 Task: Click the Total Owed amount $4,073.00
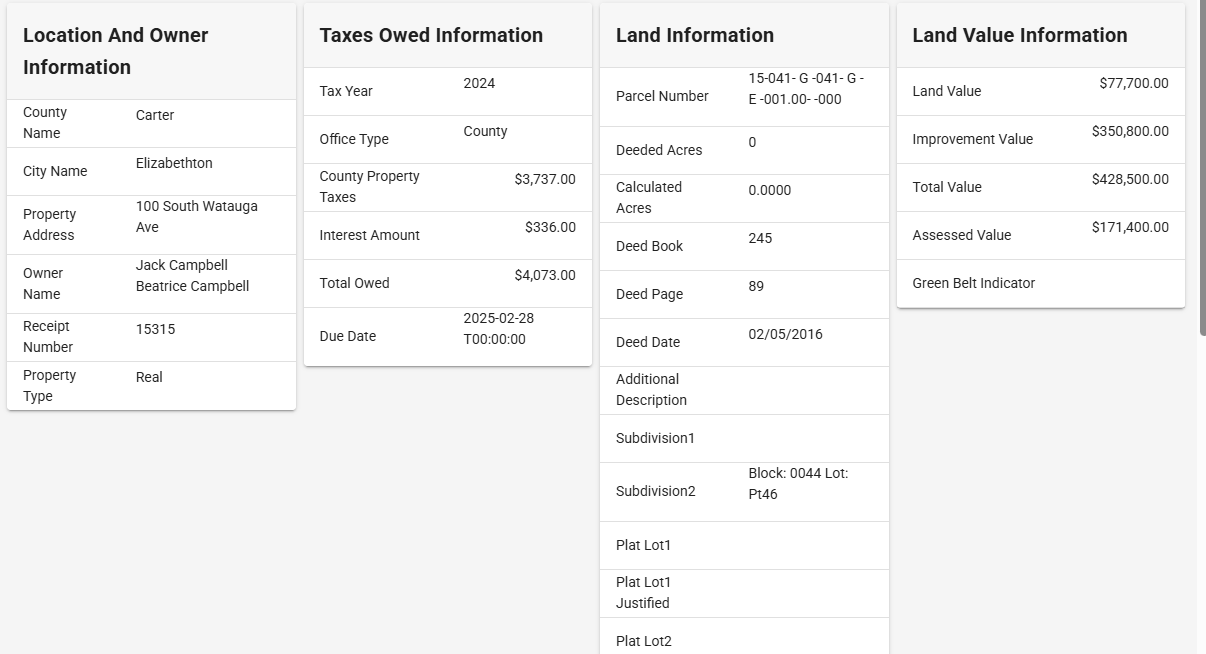point(544,275)
